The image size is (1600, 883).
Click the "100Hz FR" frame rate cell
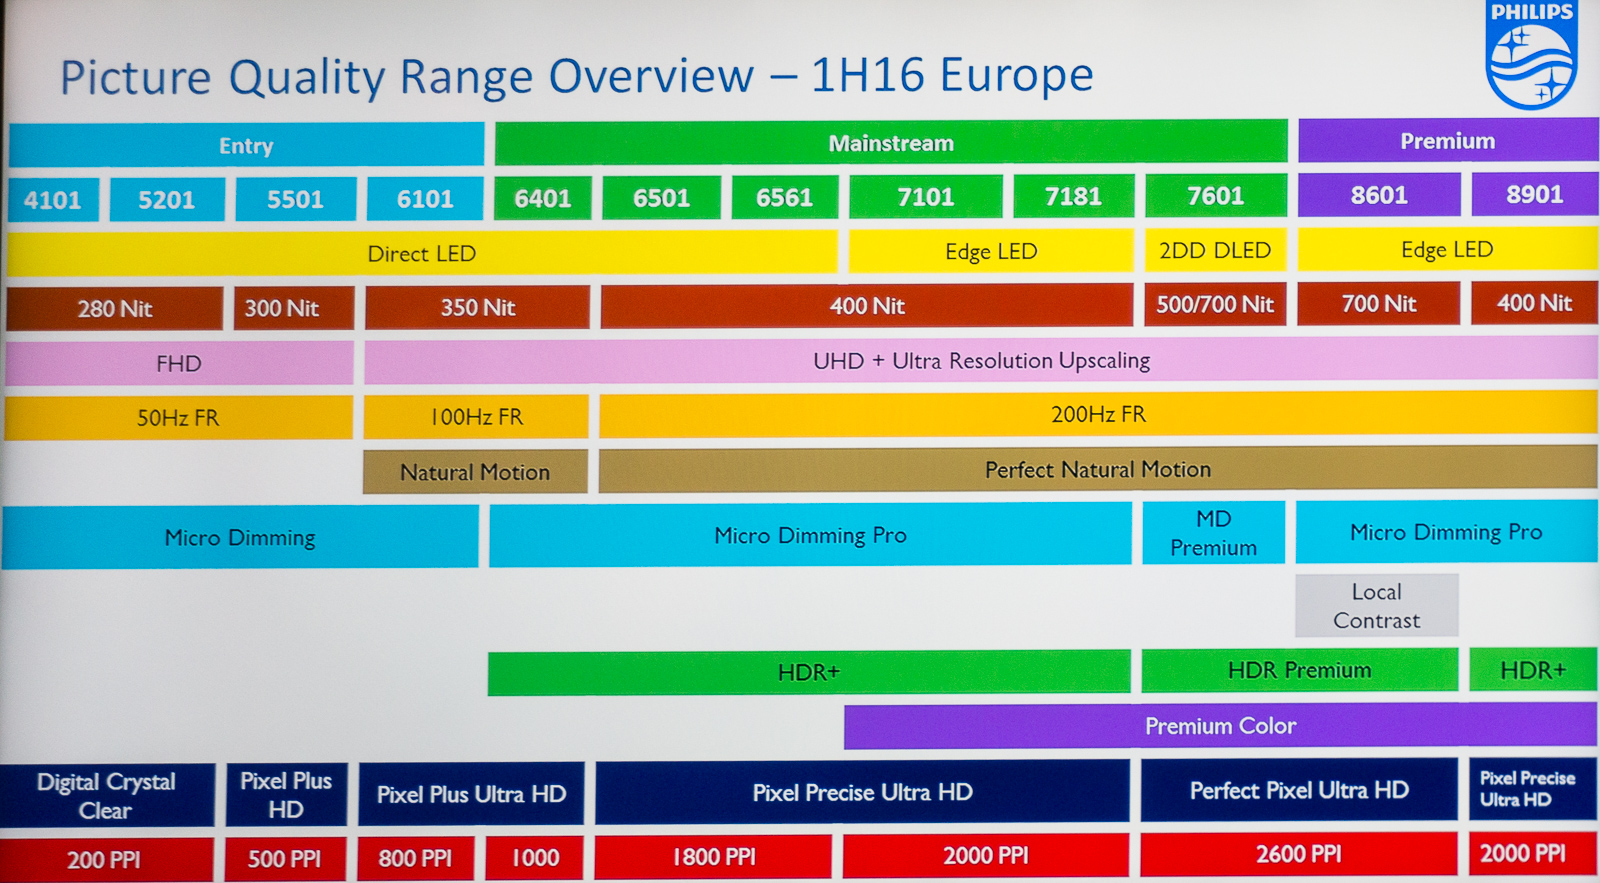[477, 416]
